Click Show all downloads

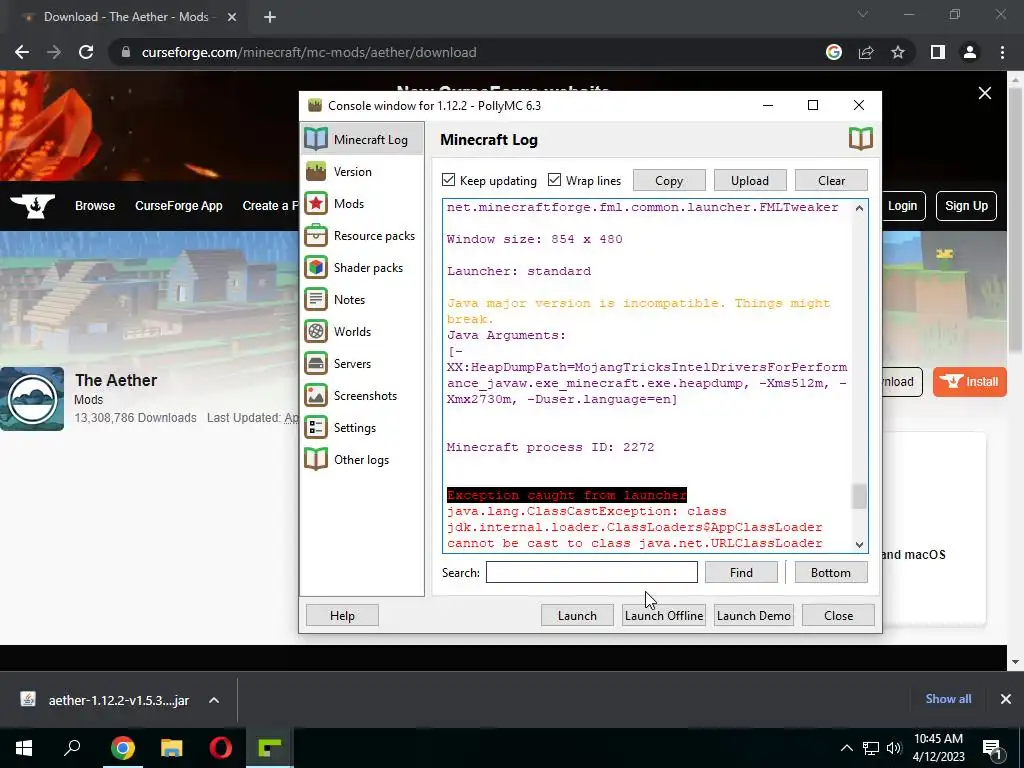click(x=948, y=699)
